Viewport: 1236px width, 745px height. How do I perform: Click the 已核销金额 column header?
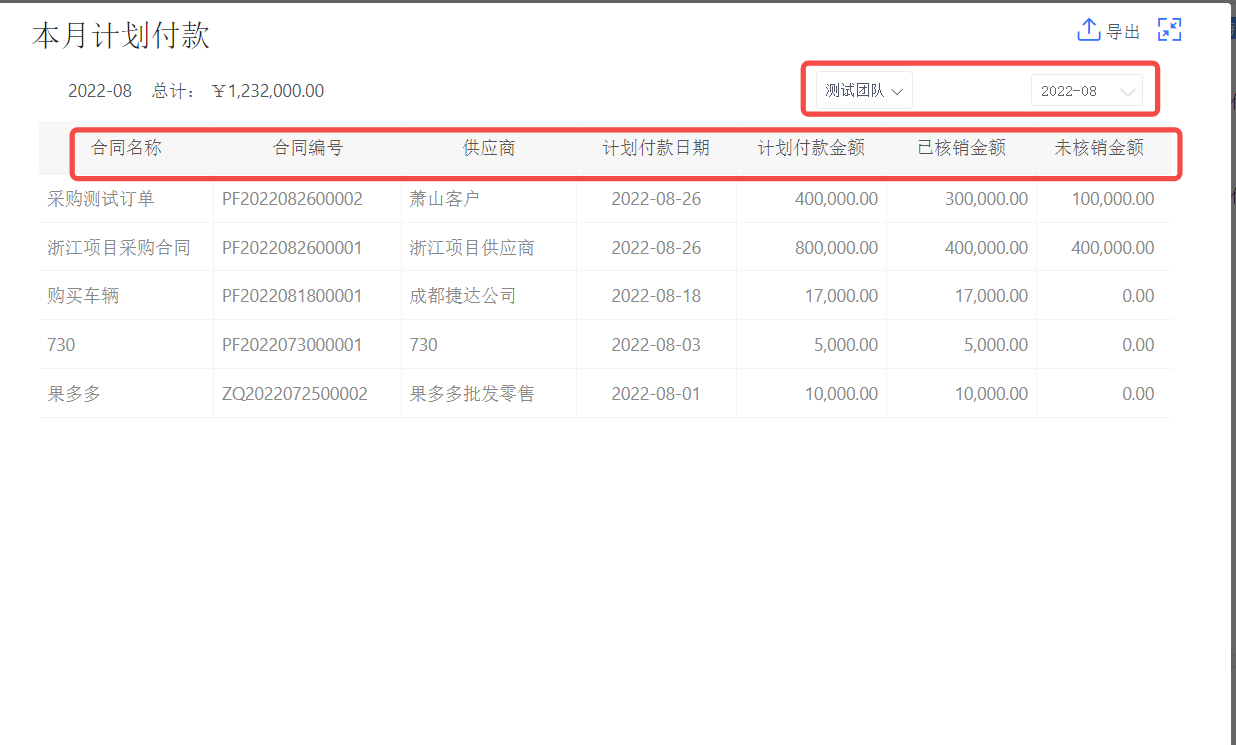tap(962, 148)
